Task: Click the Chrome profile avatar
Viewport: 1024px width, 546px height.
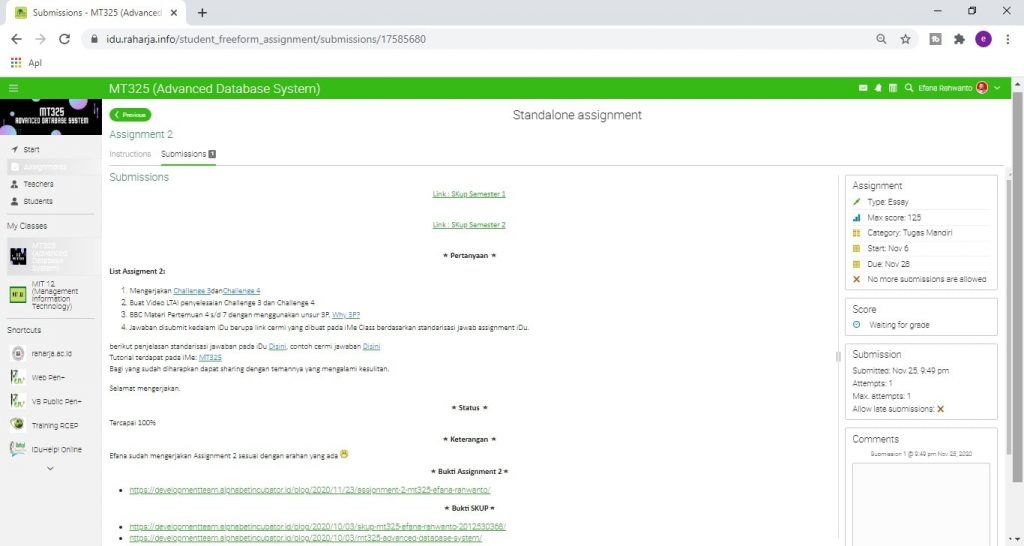Action: (983, 39)
